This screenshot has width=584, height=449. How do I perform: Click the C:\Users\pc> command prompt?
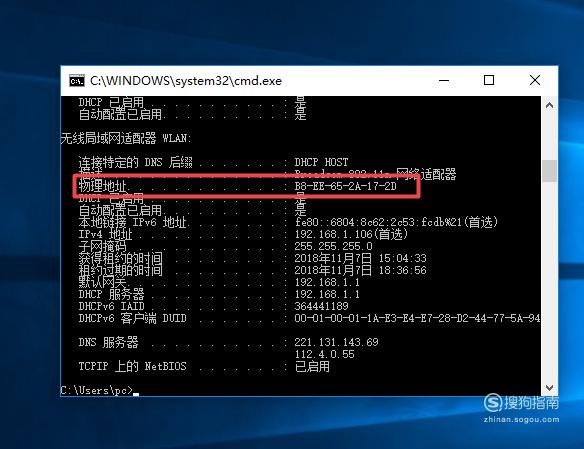(x=97, y=390)
